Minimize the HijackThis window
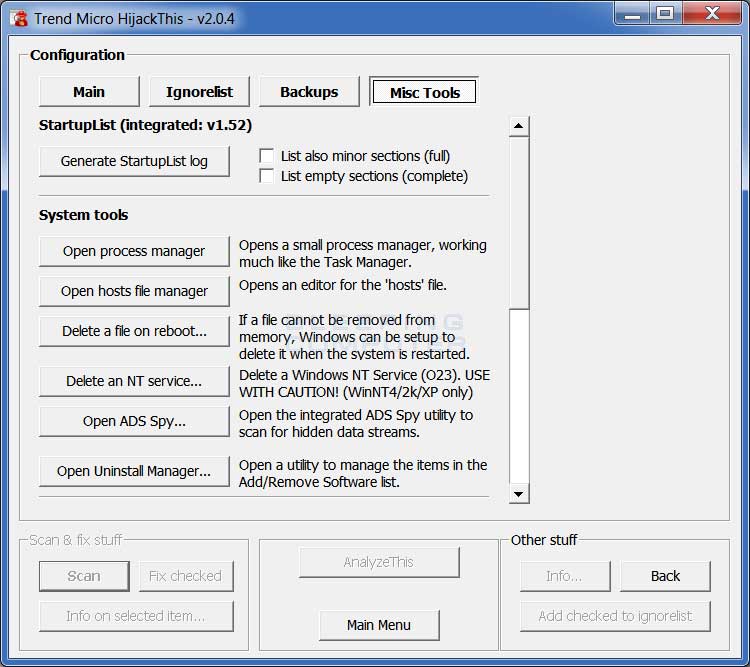The height and width of the screenshot is (667, 750). tap(632, 13)
